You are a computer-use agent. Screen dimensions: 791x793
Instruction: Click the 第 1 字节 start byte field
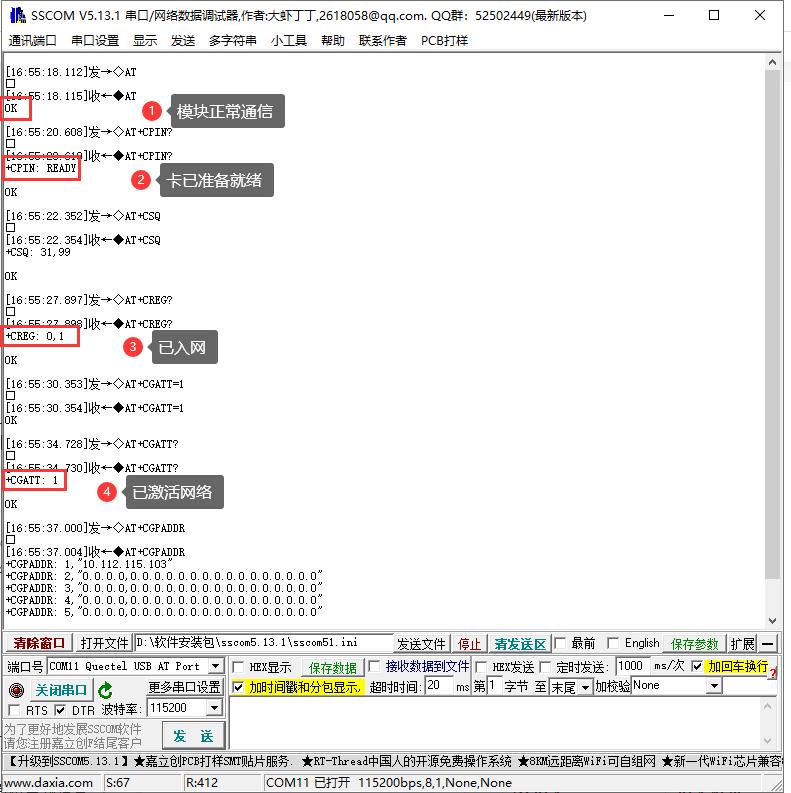click(494, 686)
